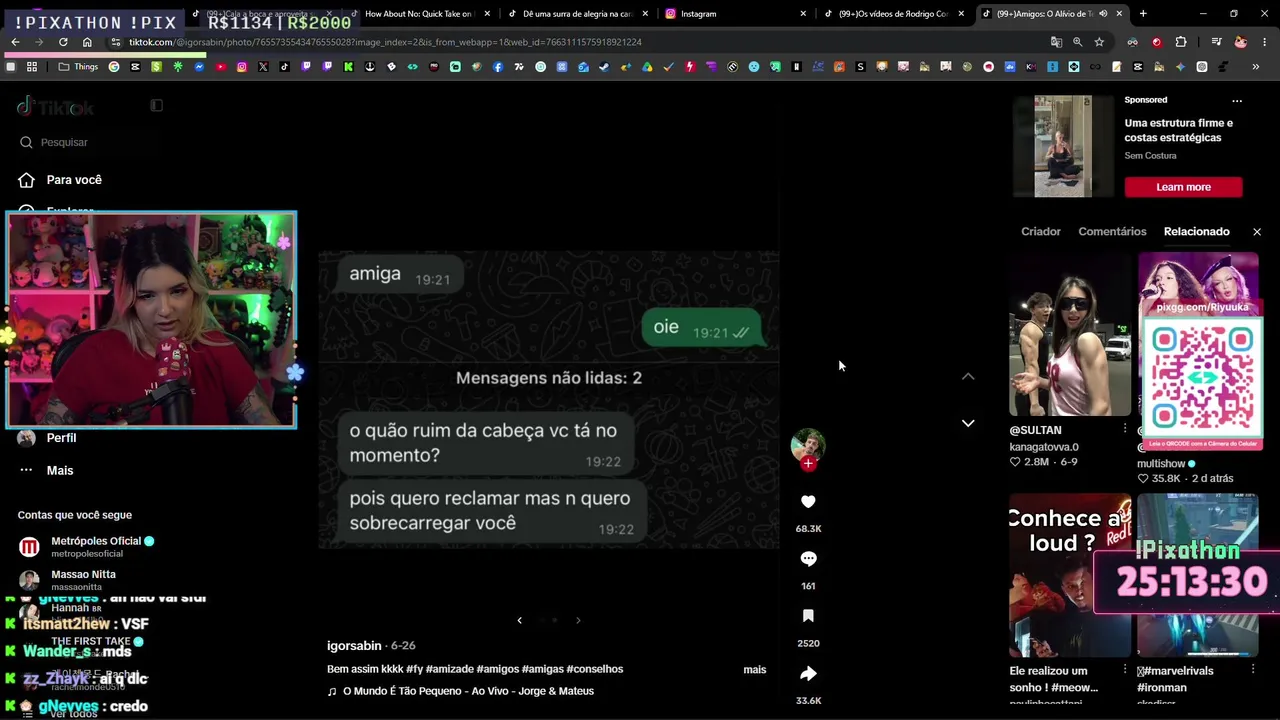Screen dimensions: 1280x720
Task: Collapse the TikTok sidebar panel icon
Action: [156, 105]
